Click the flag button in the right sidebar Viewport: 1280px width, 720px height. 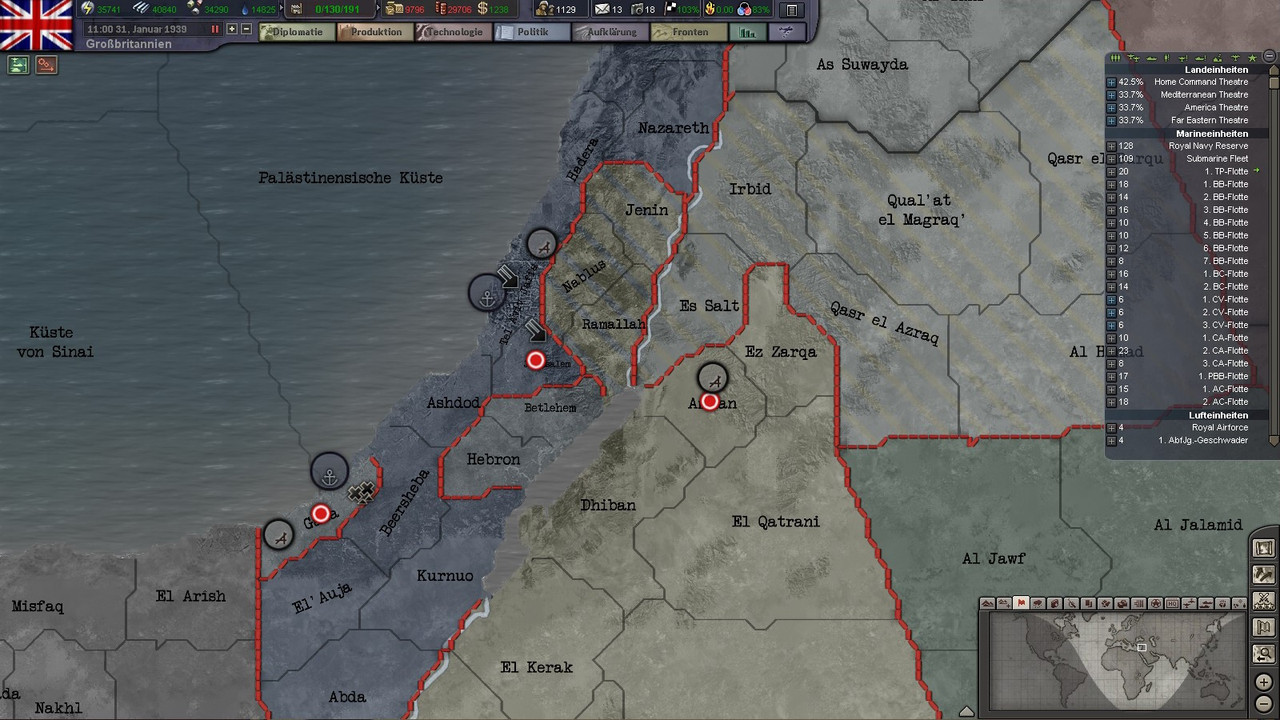pos(1264,628)
